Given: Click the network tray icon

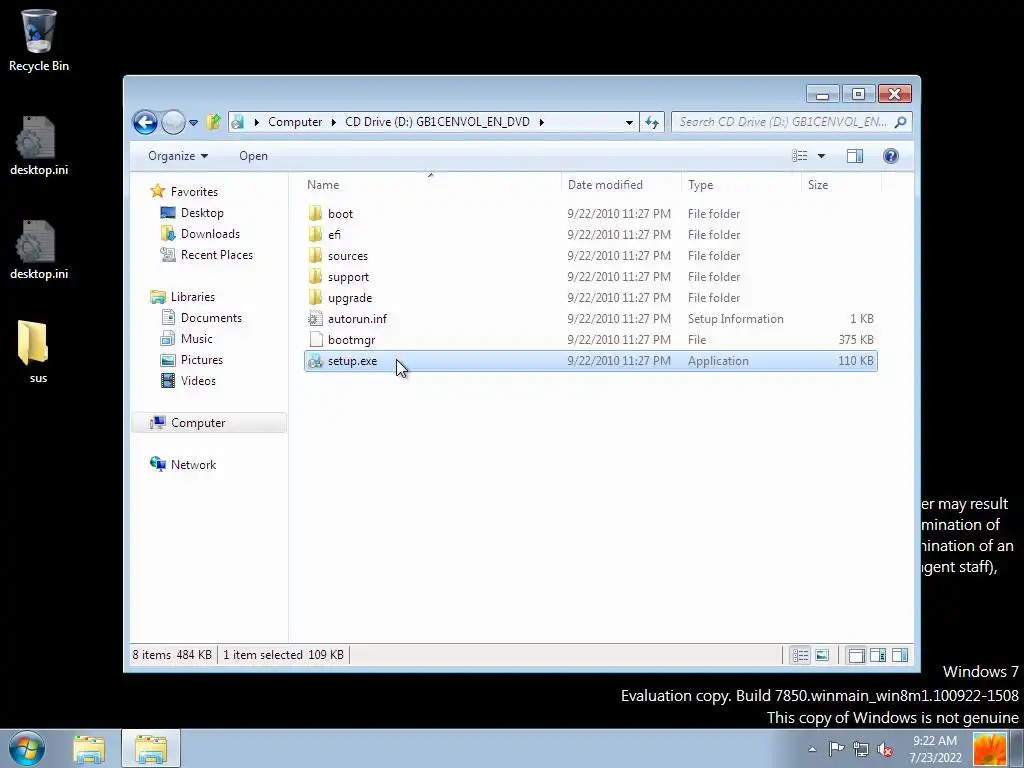Looking at the screenshot, I should tap(861, 749).
